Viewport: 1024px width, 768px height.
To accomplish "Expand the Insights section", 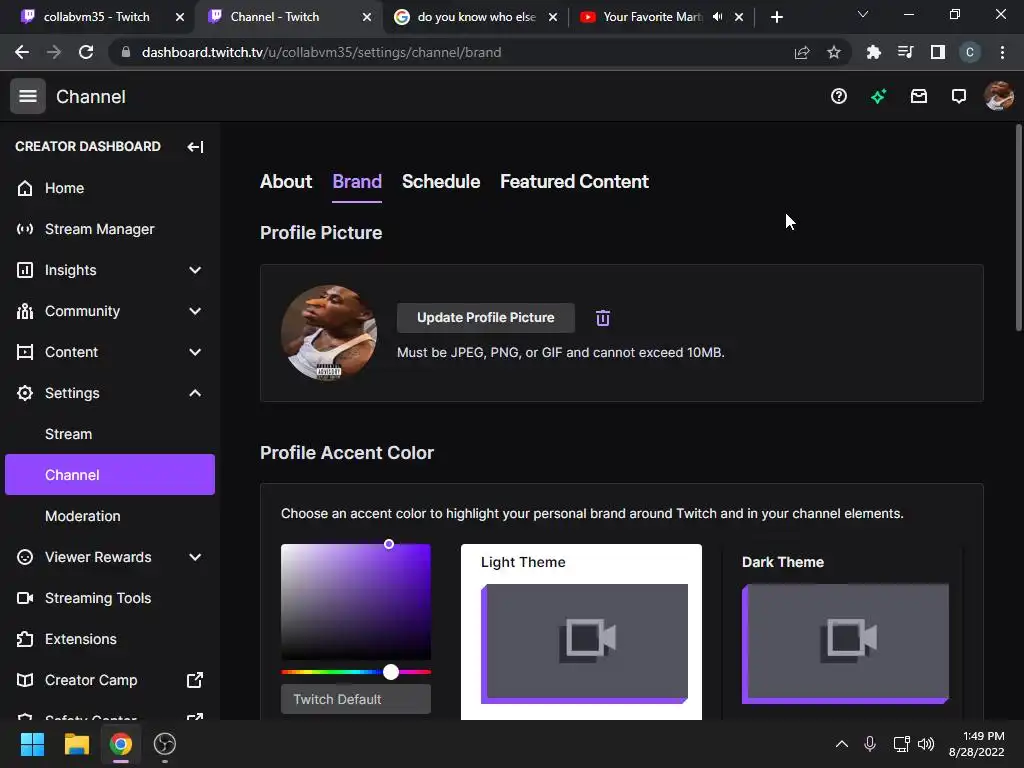I will [x=110, y=270].
